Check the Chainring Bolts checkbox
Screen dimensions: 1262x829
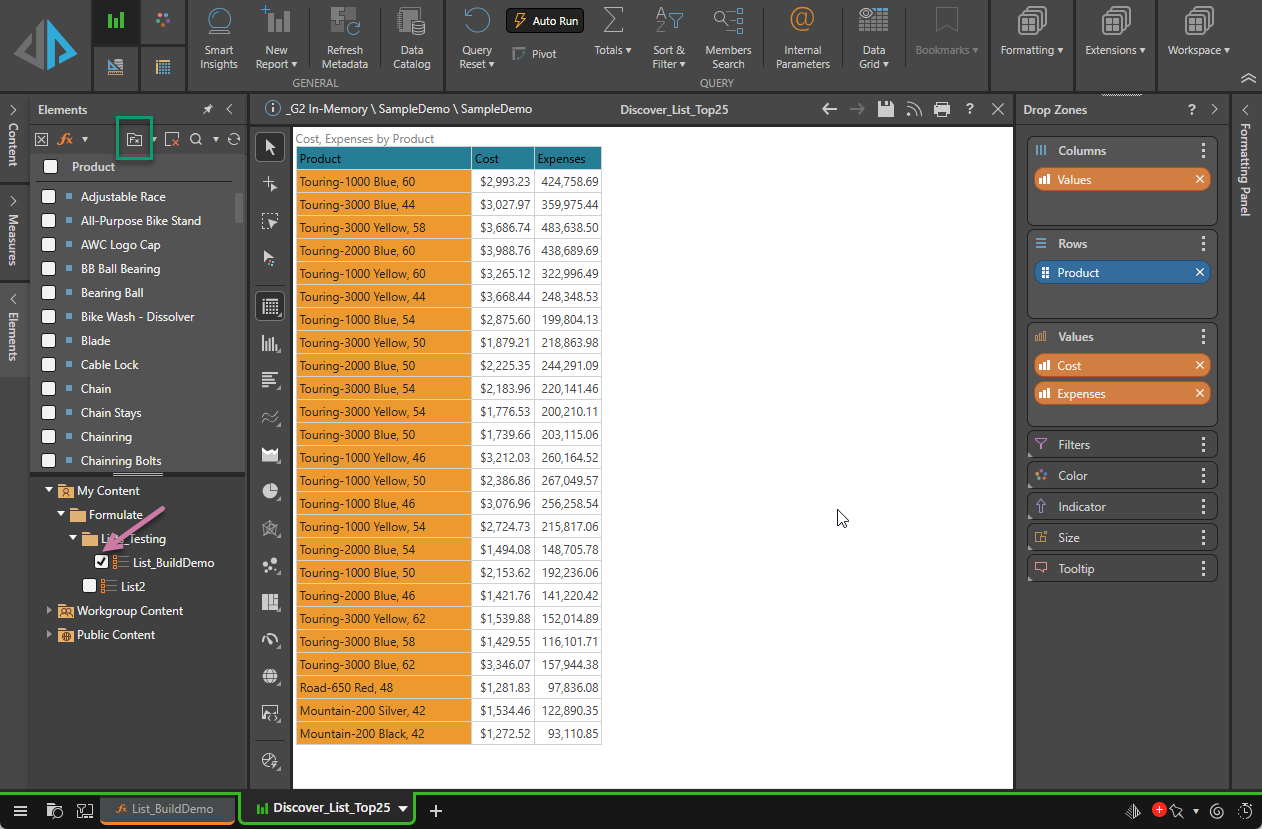(x=48, y=461)
